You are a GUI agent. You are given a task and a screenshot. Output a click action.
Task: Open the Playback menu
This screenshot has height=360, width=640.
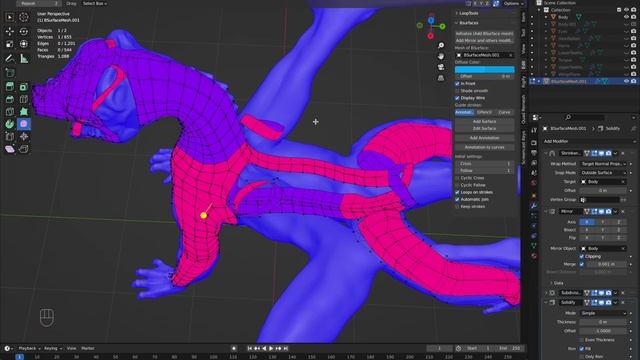tap(29, 348)
